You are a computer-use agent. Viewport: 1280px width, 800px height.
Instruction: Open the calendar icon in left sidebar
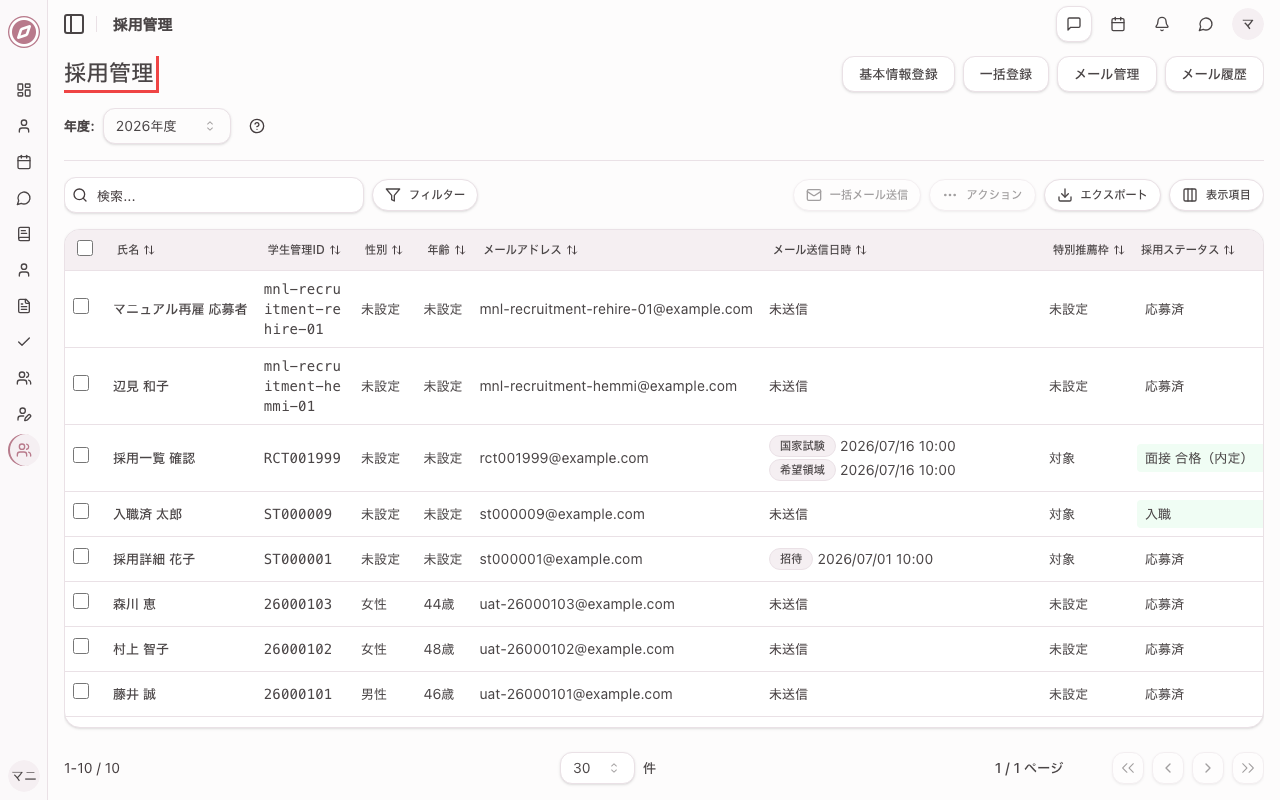point(24,162)
